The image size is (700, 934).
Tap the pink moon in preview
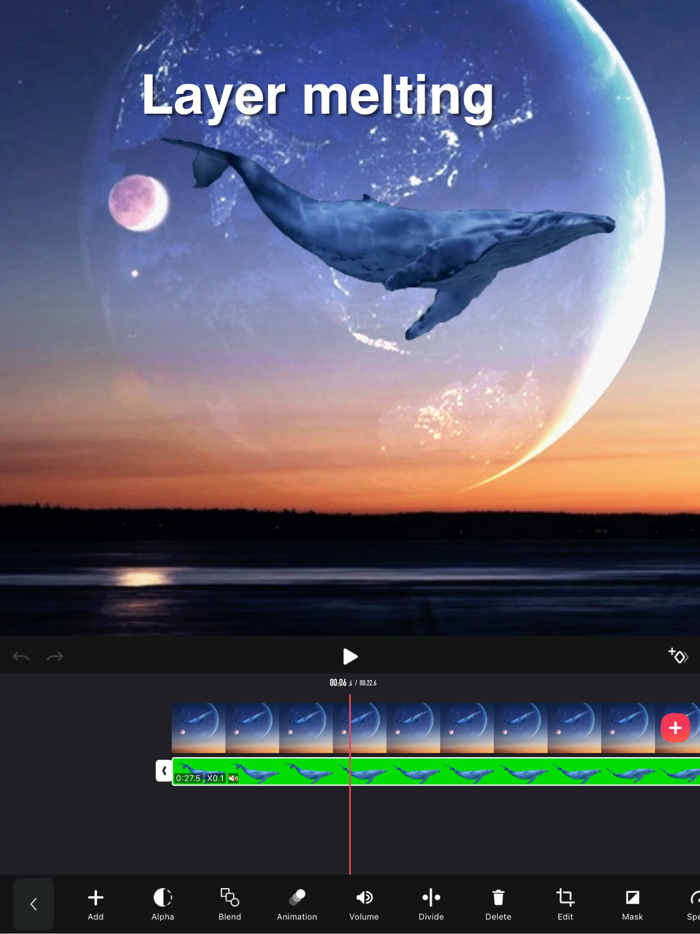tap(138, 203)
